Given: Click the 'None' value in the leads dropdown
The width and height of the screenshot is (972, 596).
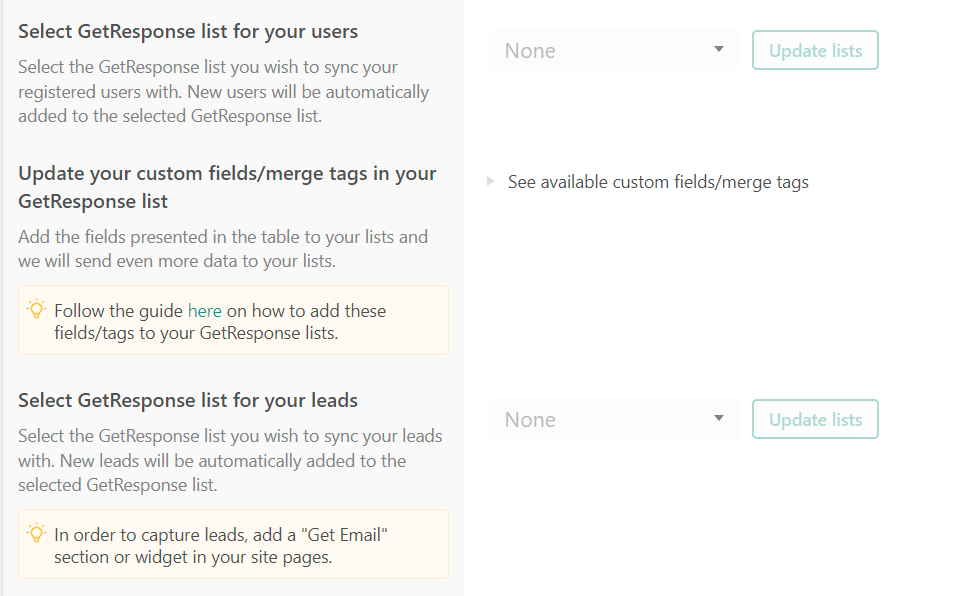Looking at the screenshot, I should click(530, 420).
